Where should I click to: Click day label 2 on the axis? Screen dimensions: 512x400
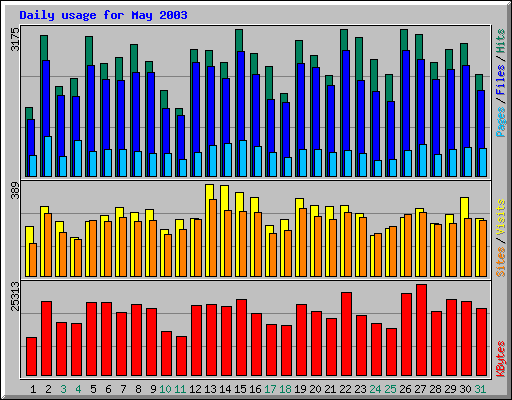click(x=48, y=389)
